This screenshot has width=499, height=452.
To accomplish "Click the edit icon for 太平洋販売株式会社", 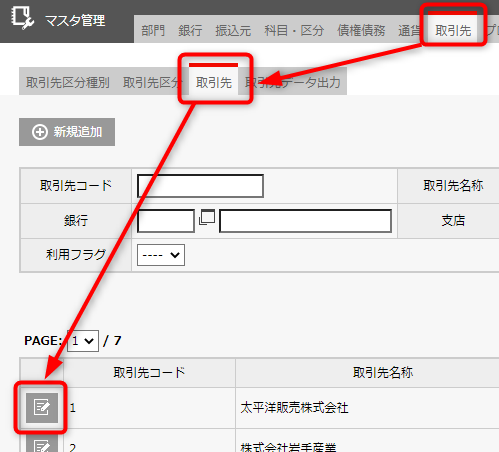I will click(42, 407).
